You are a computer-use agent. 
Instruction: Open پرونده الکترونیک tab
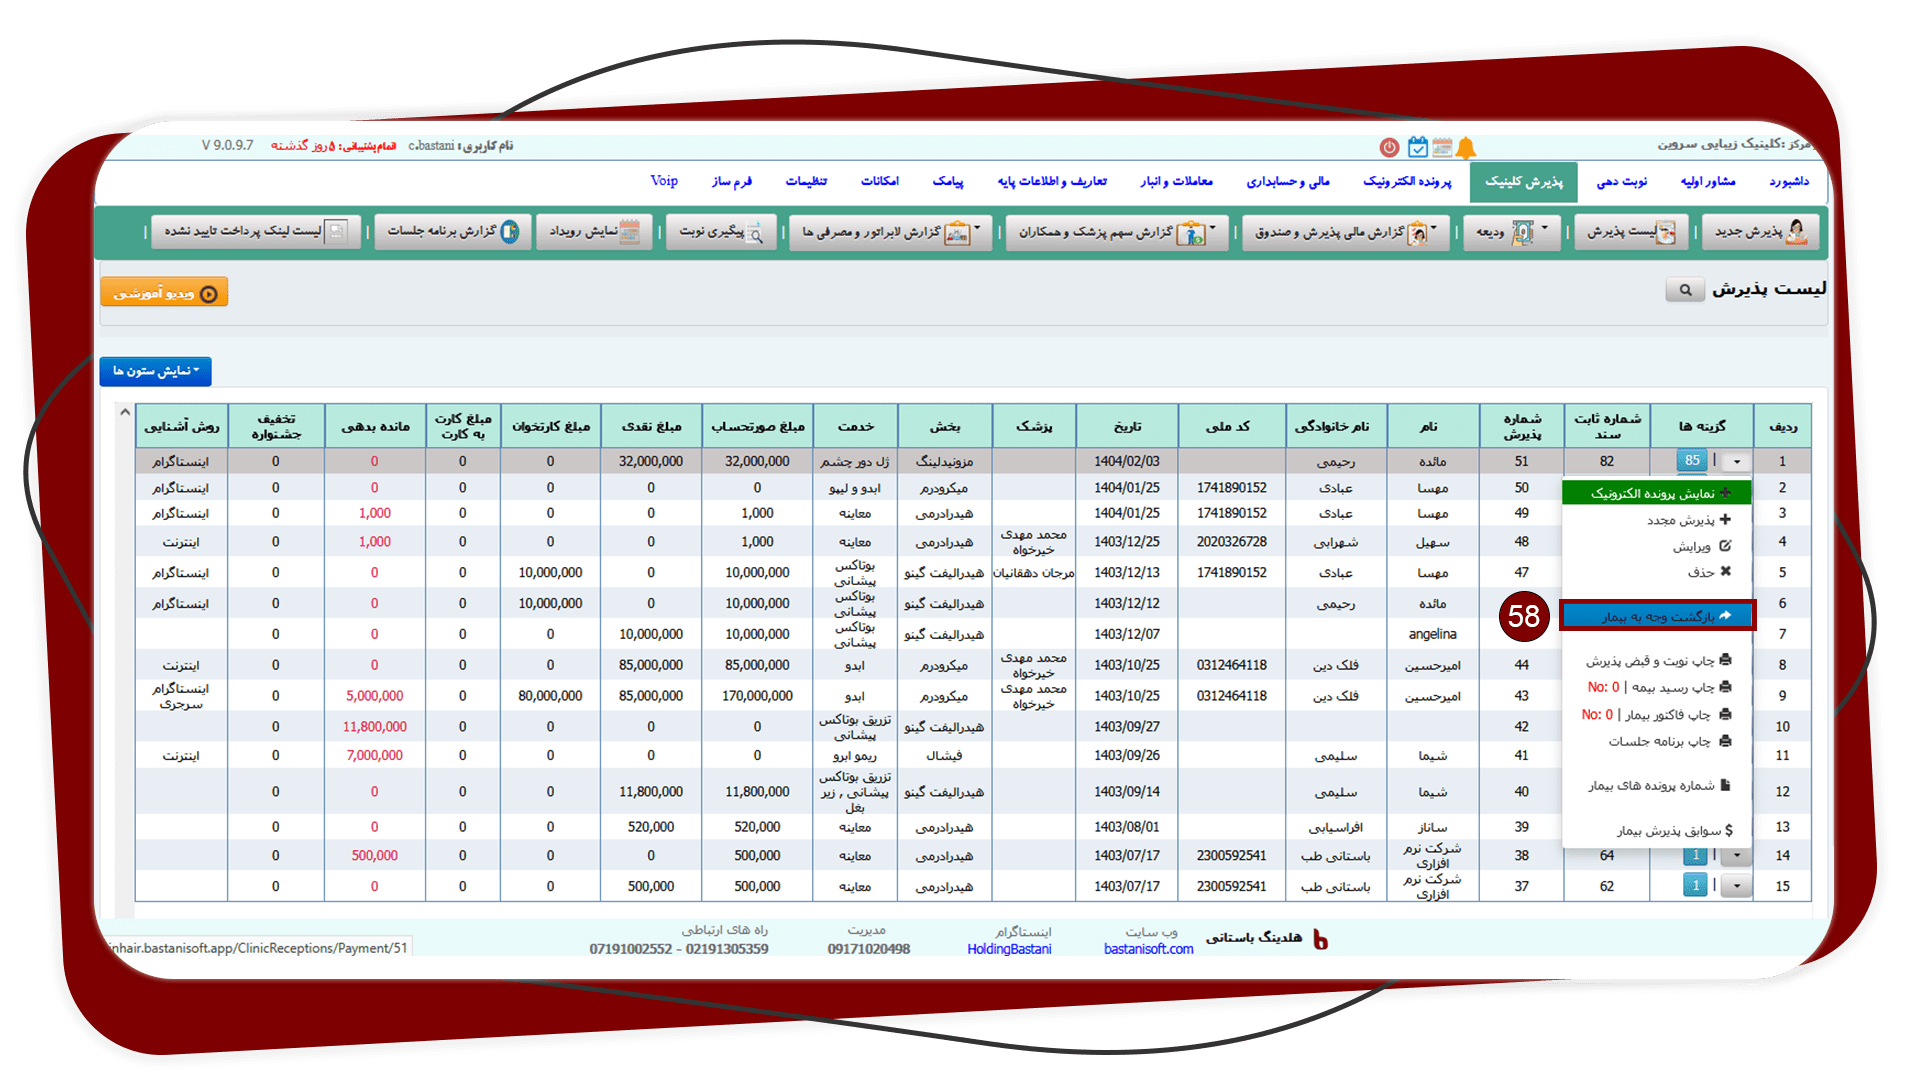[x=1406, y=182]
